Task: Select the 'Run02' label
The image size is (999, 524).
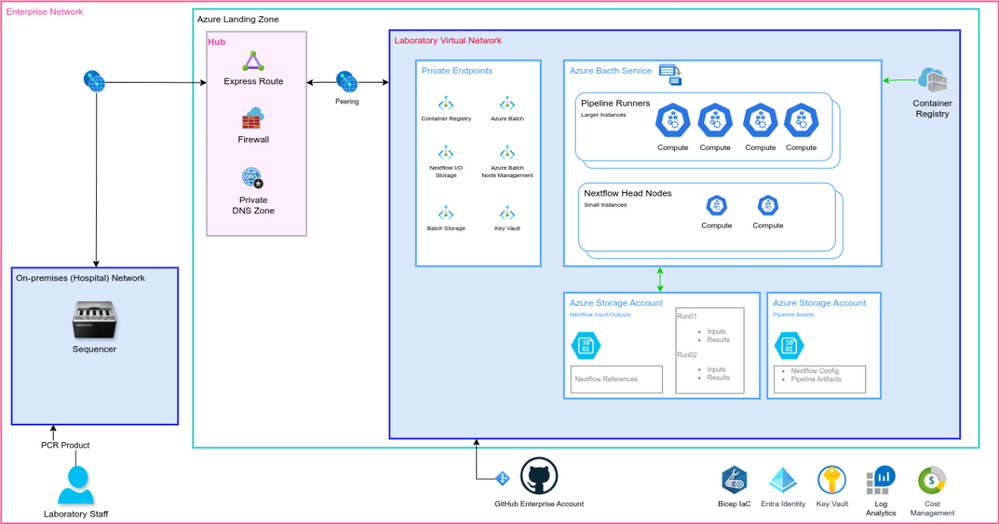Action: (x=687, y=355)
